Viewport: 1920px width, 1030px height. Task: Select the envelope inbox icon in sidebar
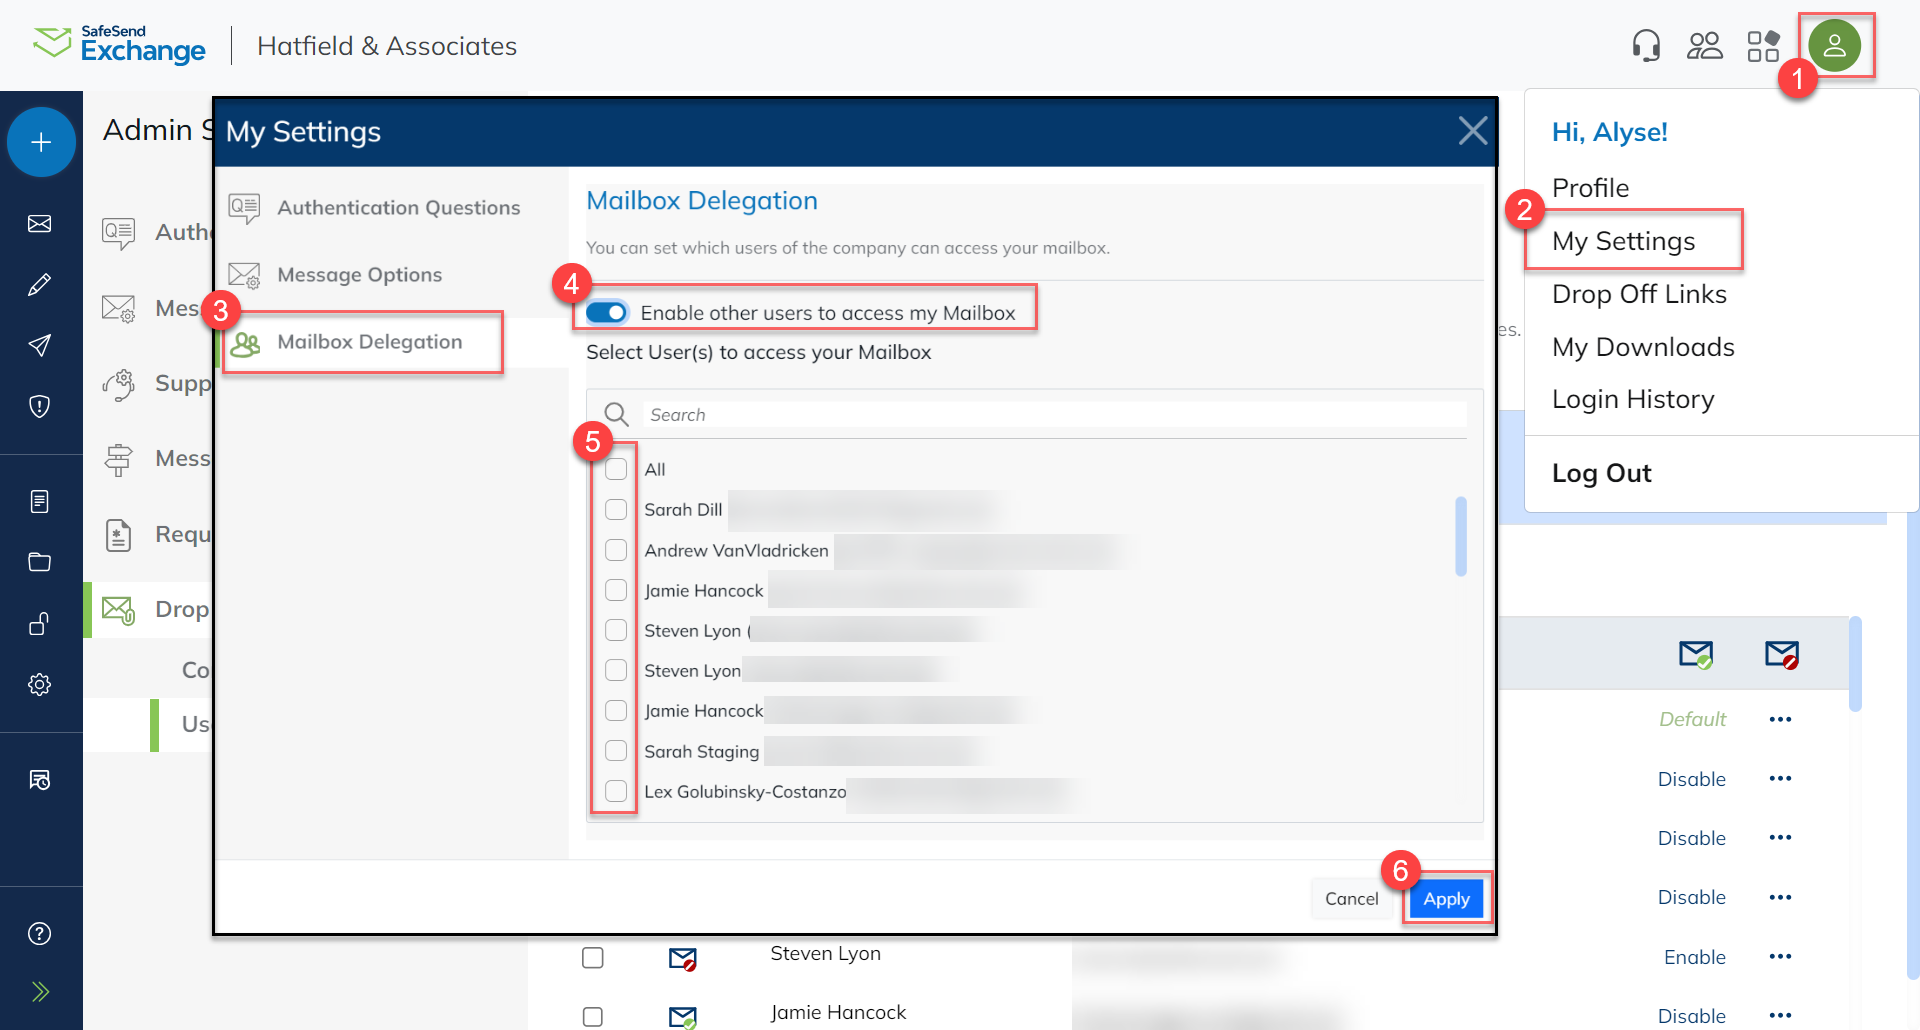40,223
